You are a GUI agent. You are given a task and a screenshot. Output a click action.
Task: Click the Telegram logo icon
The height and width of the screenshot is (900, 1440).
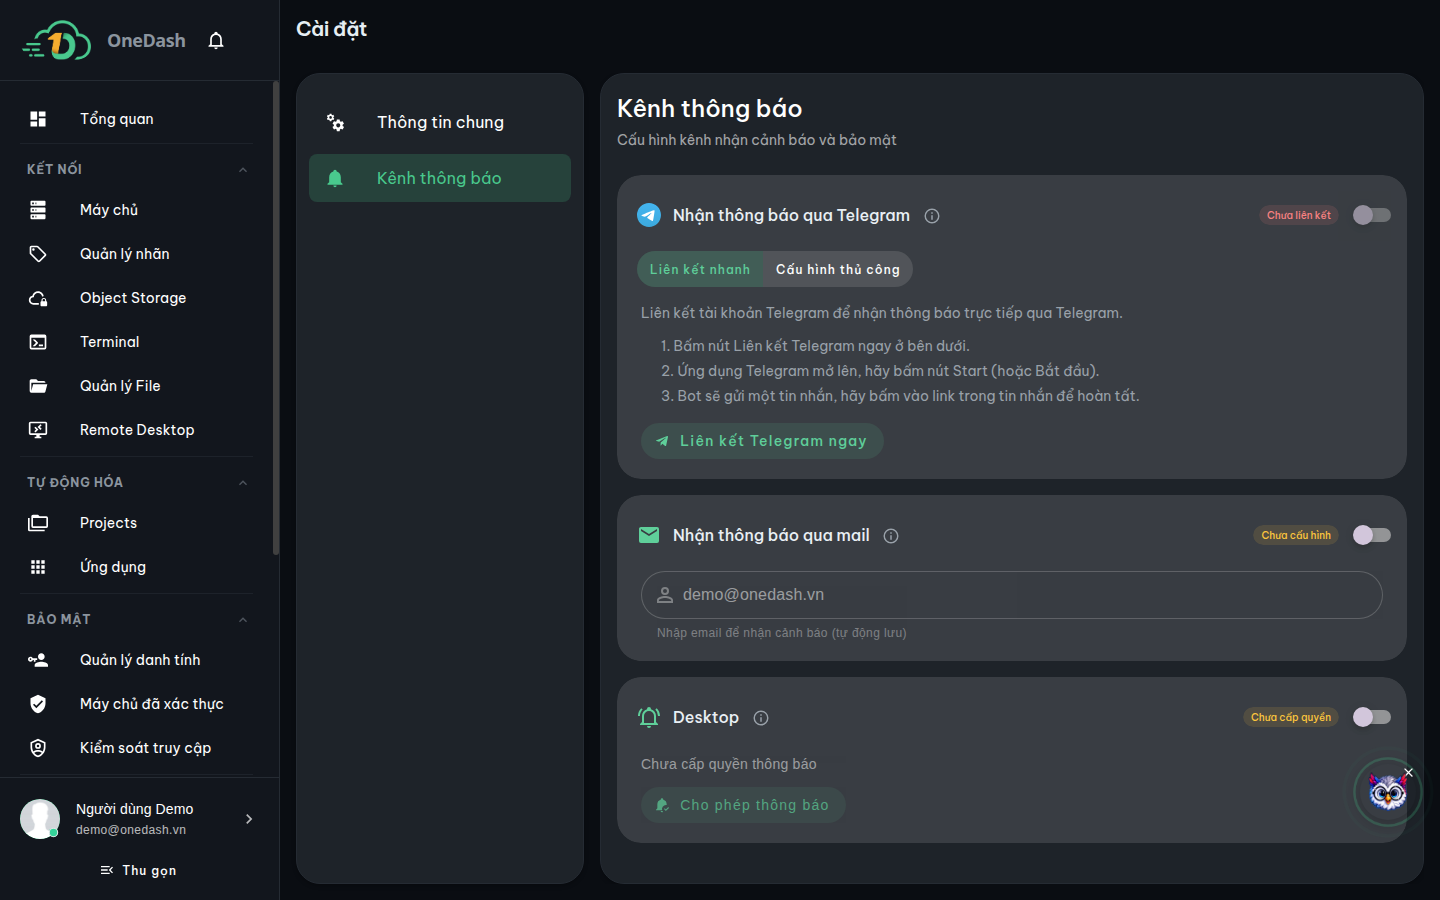[649, 215]
